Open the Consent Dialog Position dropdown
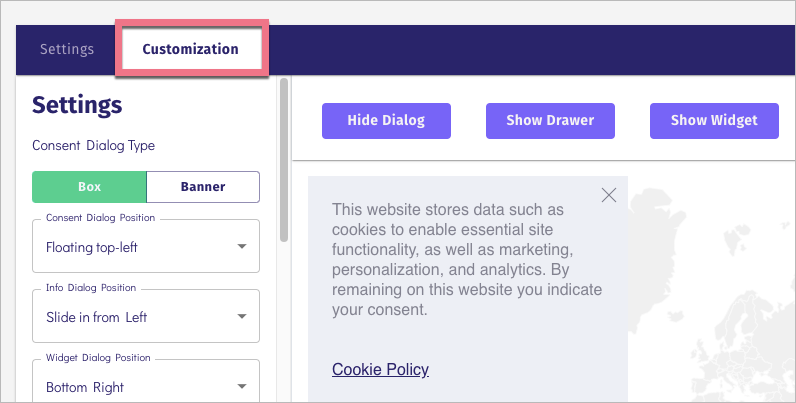 coord(146,246)
